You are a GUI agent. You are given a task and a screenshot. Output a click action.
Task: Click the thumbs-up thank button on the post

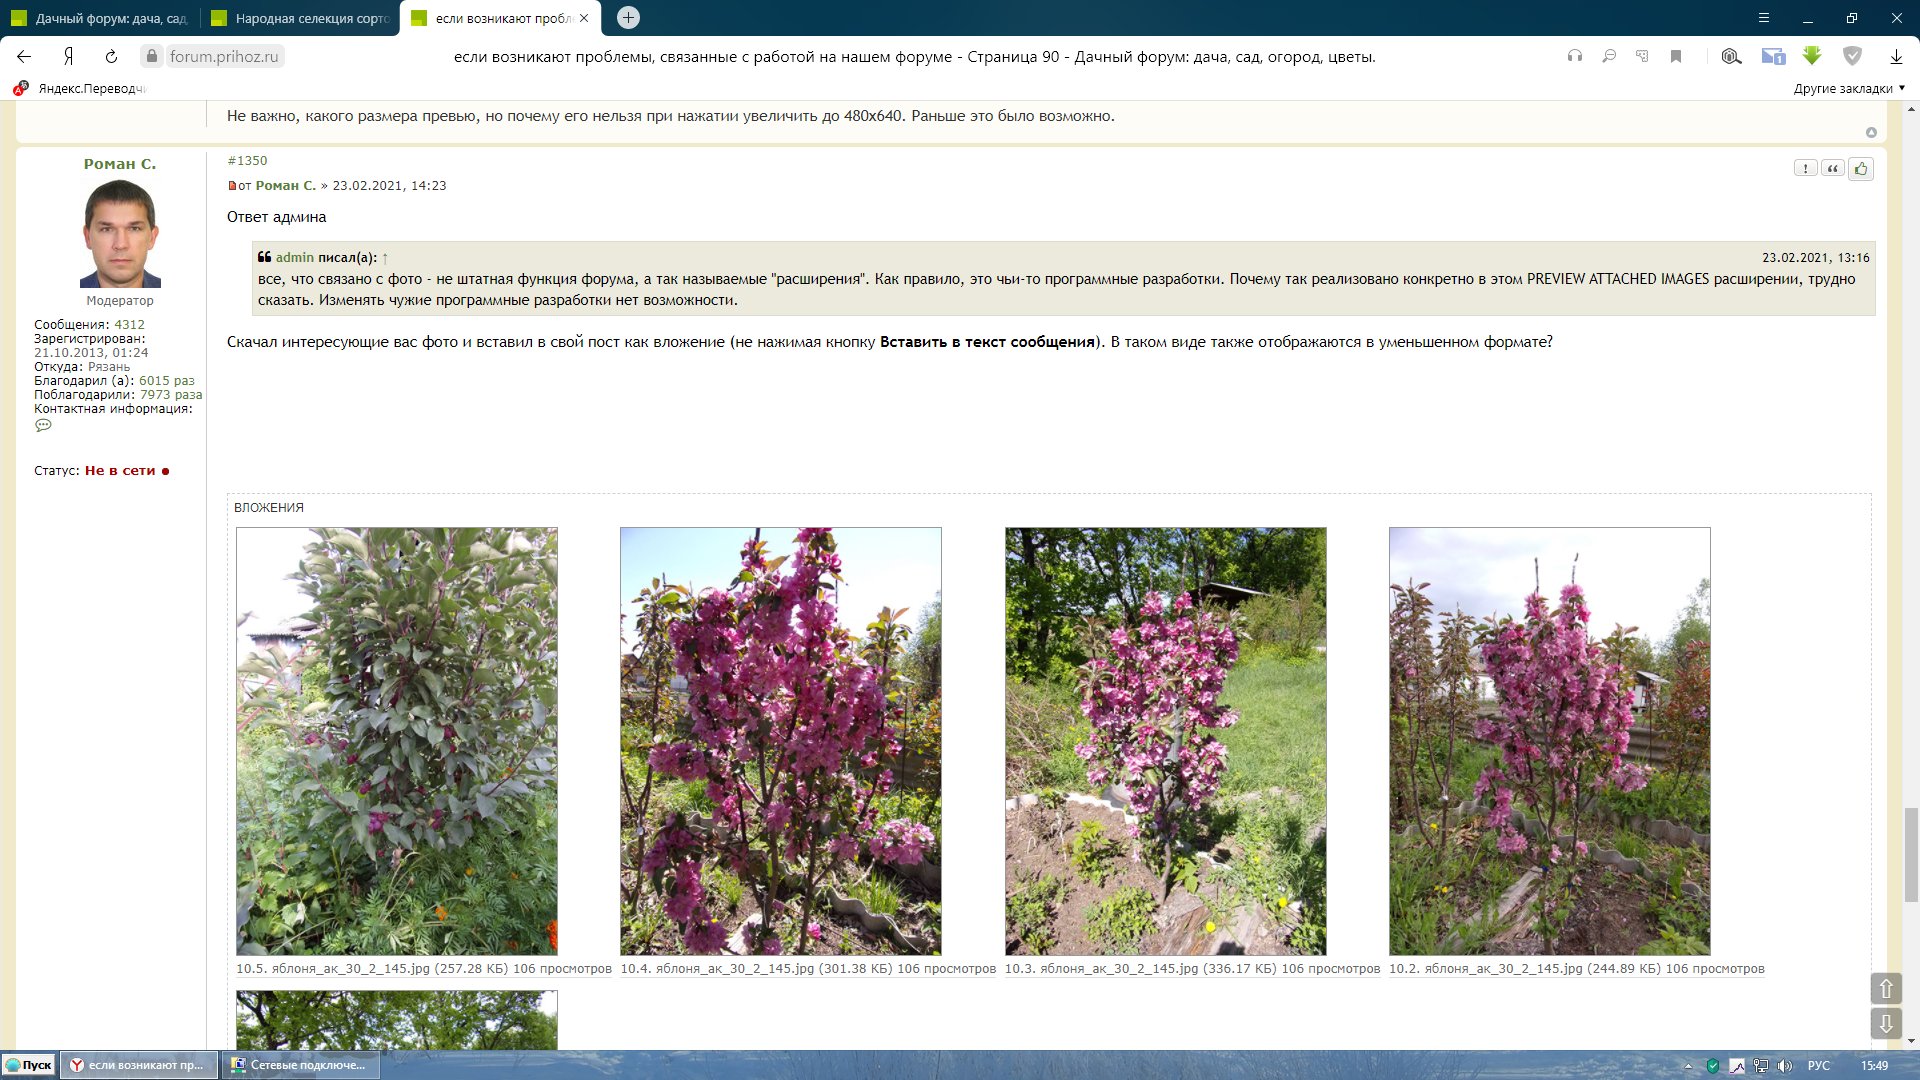coord(1860,169)
